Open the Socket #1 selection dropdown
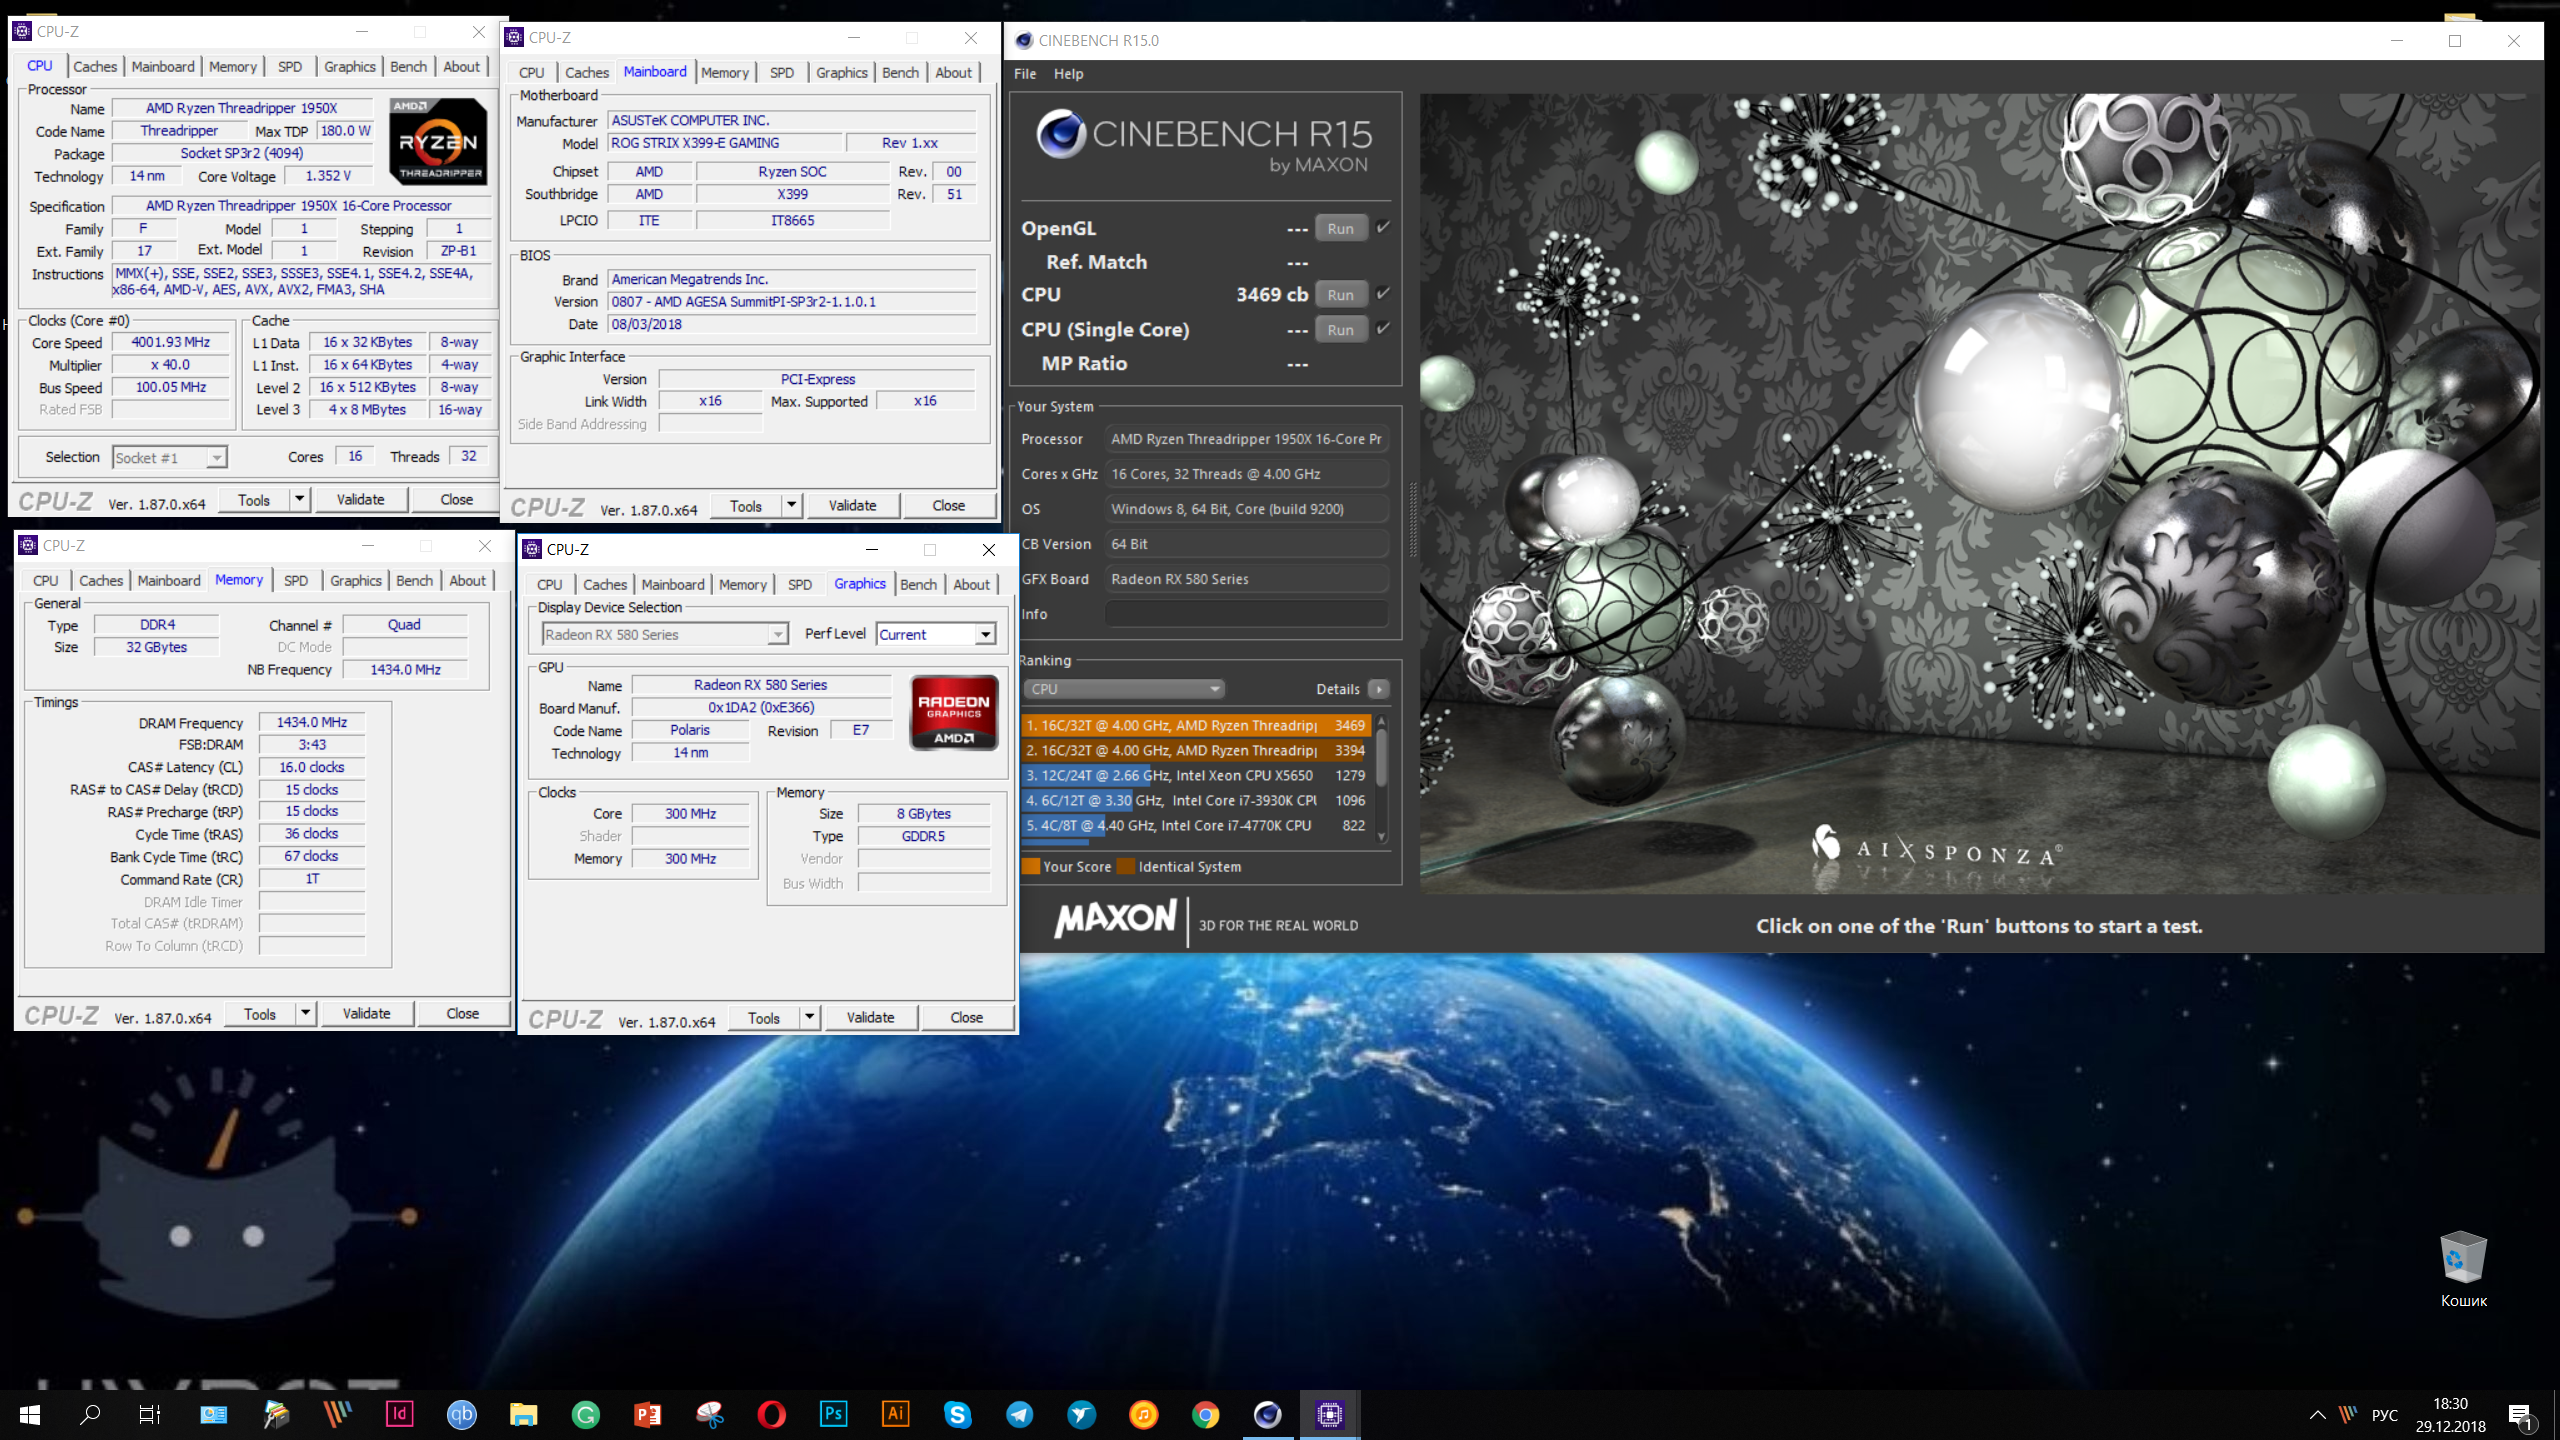The width and height of the screenshot is (2560, 1440). [x=170, y=457]
